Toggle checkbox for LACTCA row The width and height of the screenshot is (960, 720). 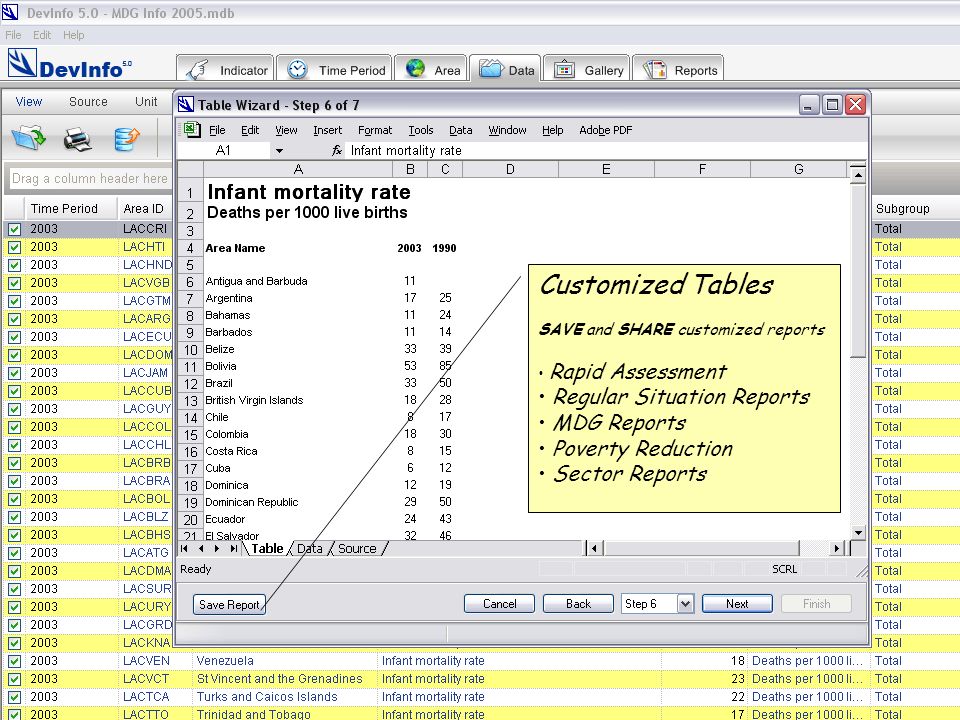click(14, 697)
